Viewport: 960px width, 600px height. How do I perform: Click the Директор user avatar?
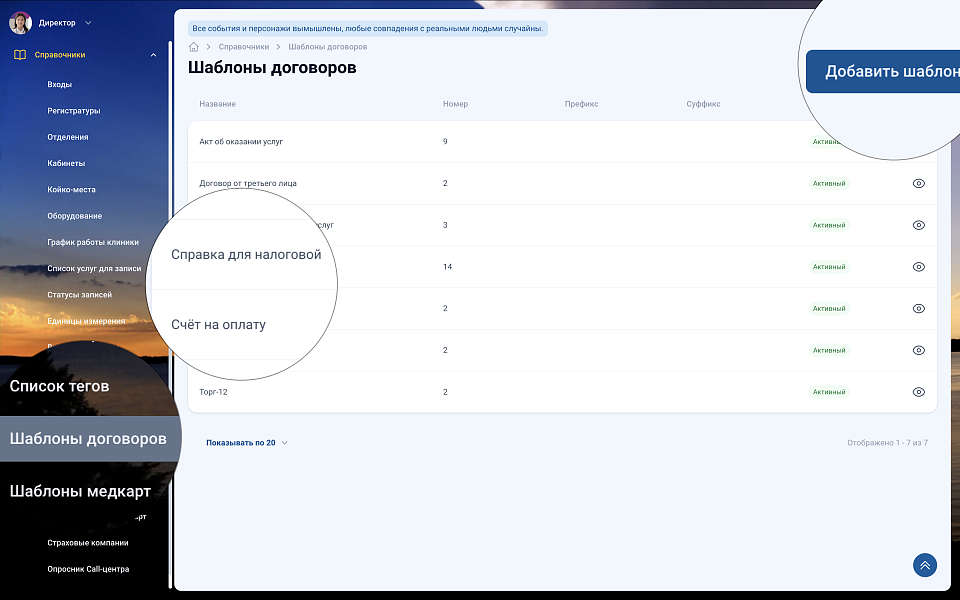(x=20, y=22)
